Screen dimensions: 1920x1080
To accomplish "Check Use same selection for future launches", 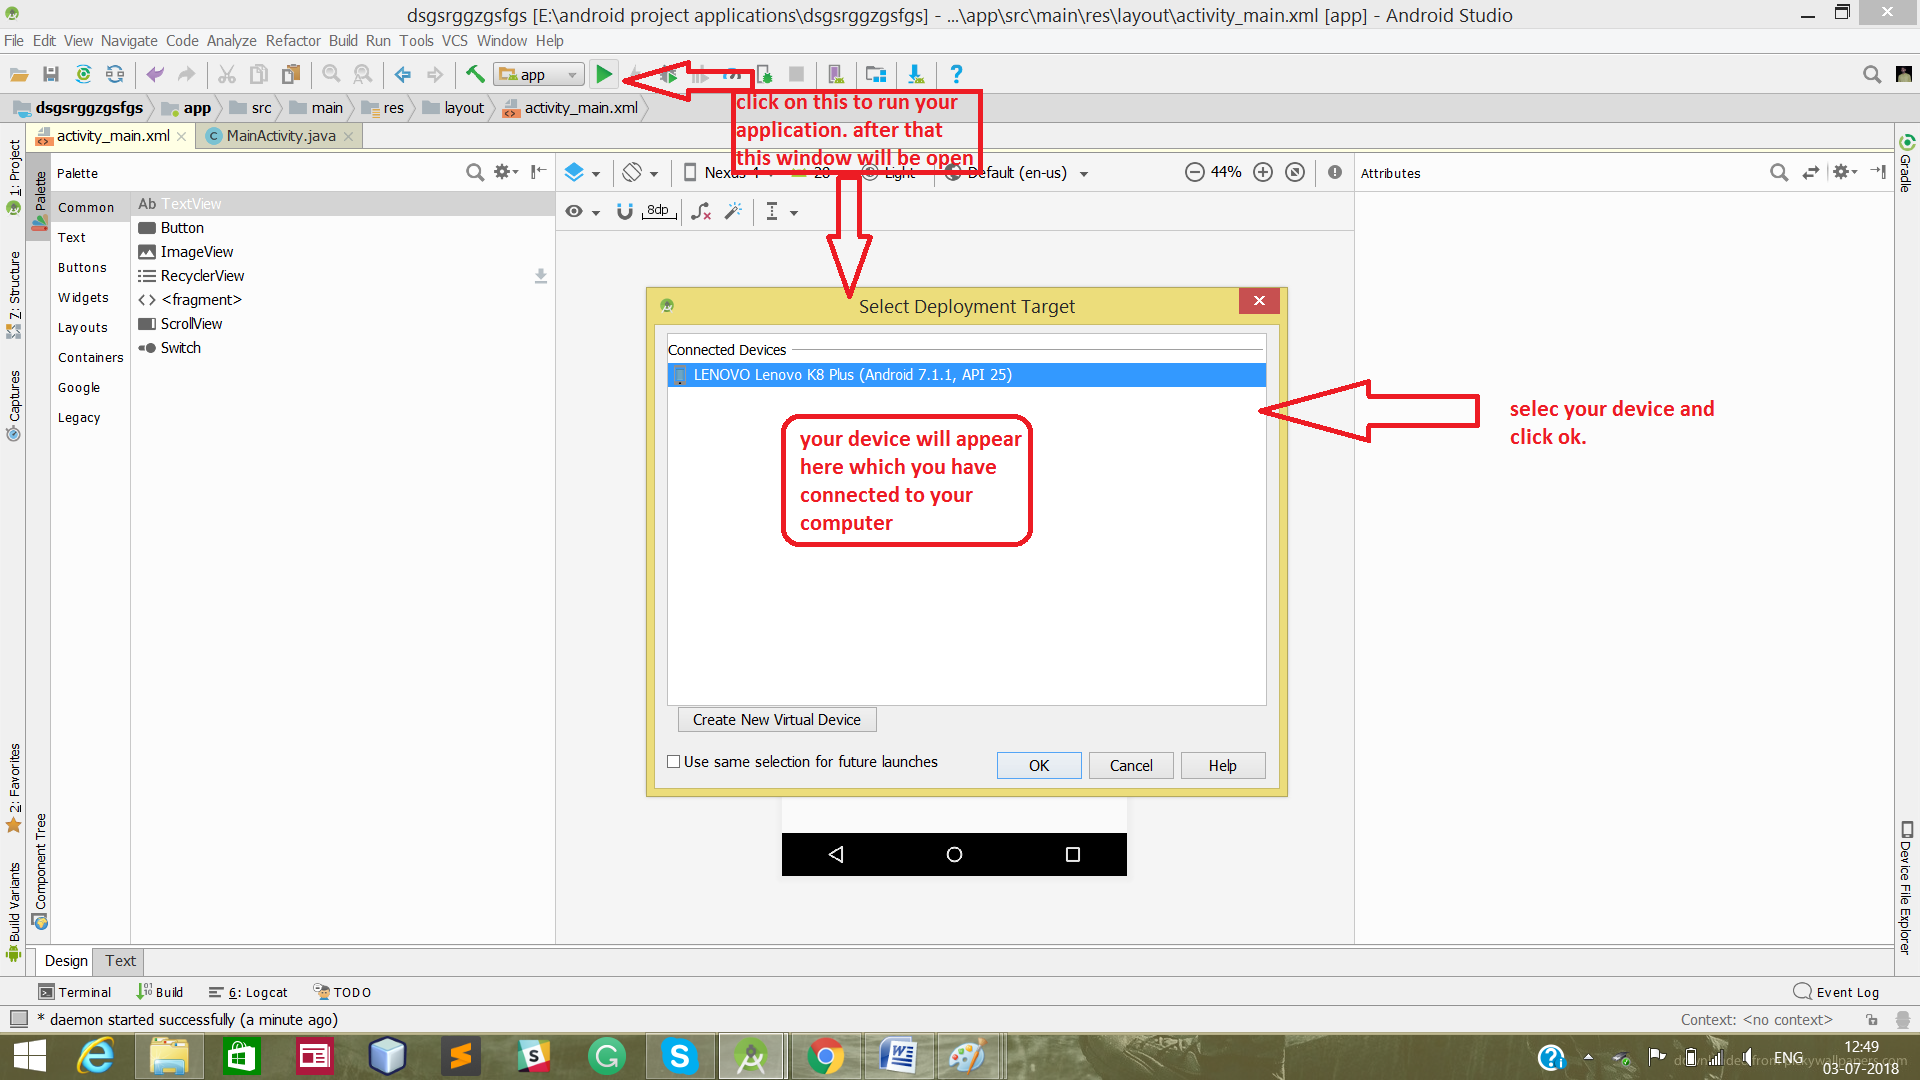I will pos(674,762).
